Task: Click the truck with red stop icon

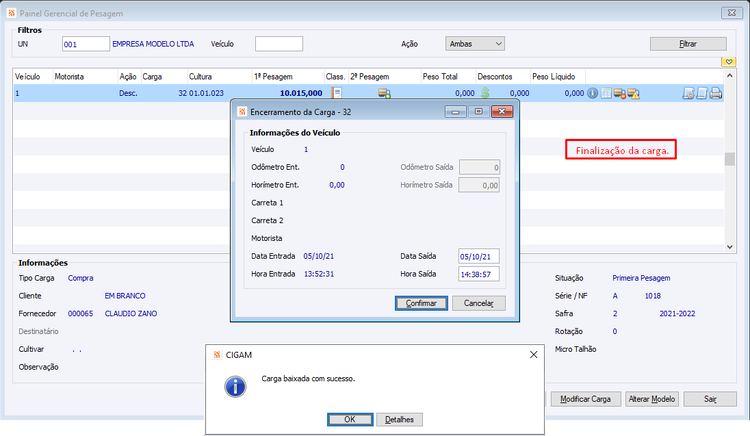Action: [x=620, y=93]
